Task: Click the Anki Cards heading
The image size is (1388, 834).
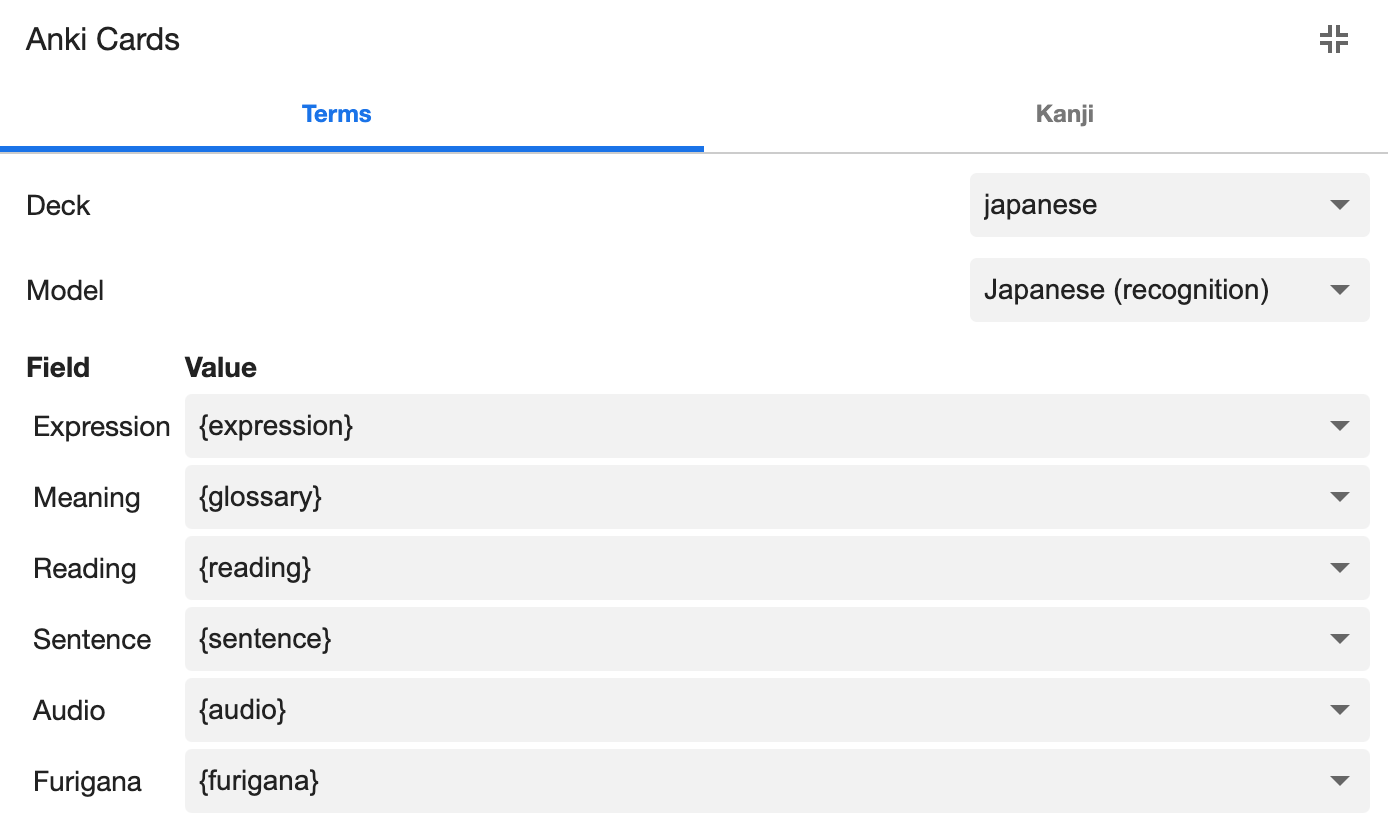Action: 103,40
